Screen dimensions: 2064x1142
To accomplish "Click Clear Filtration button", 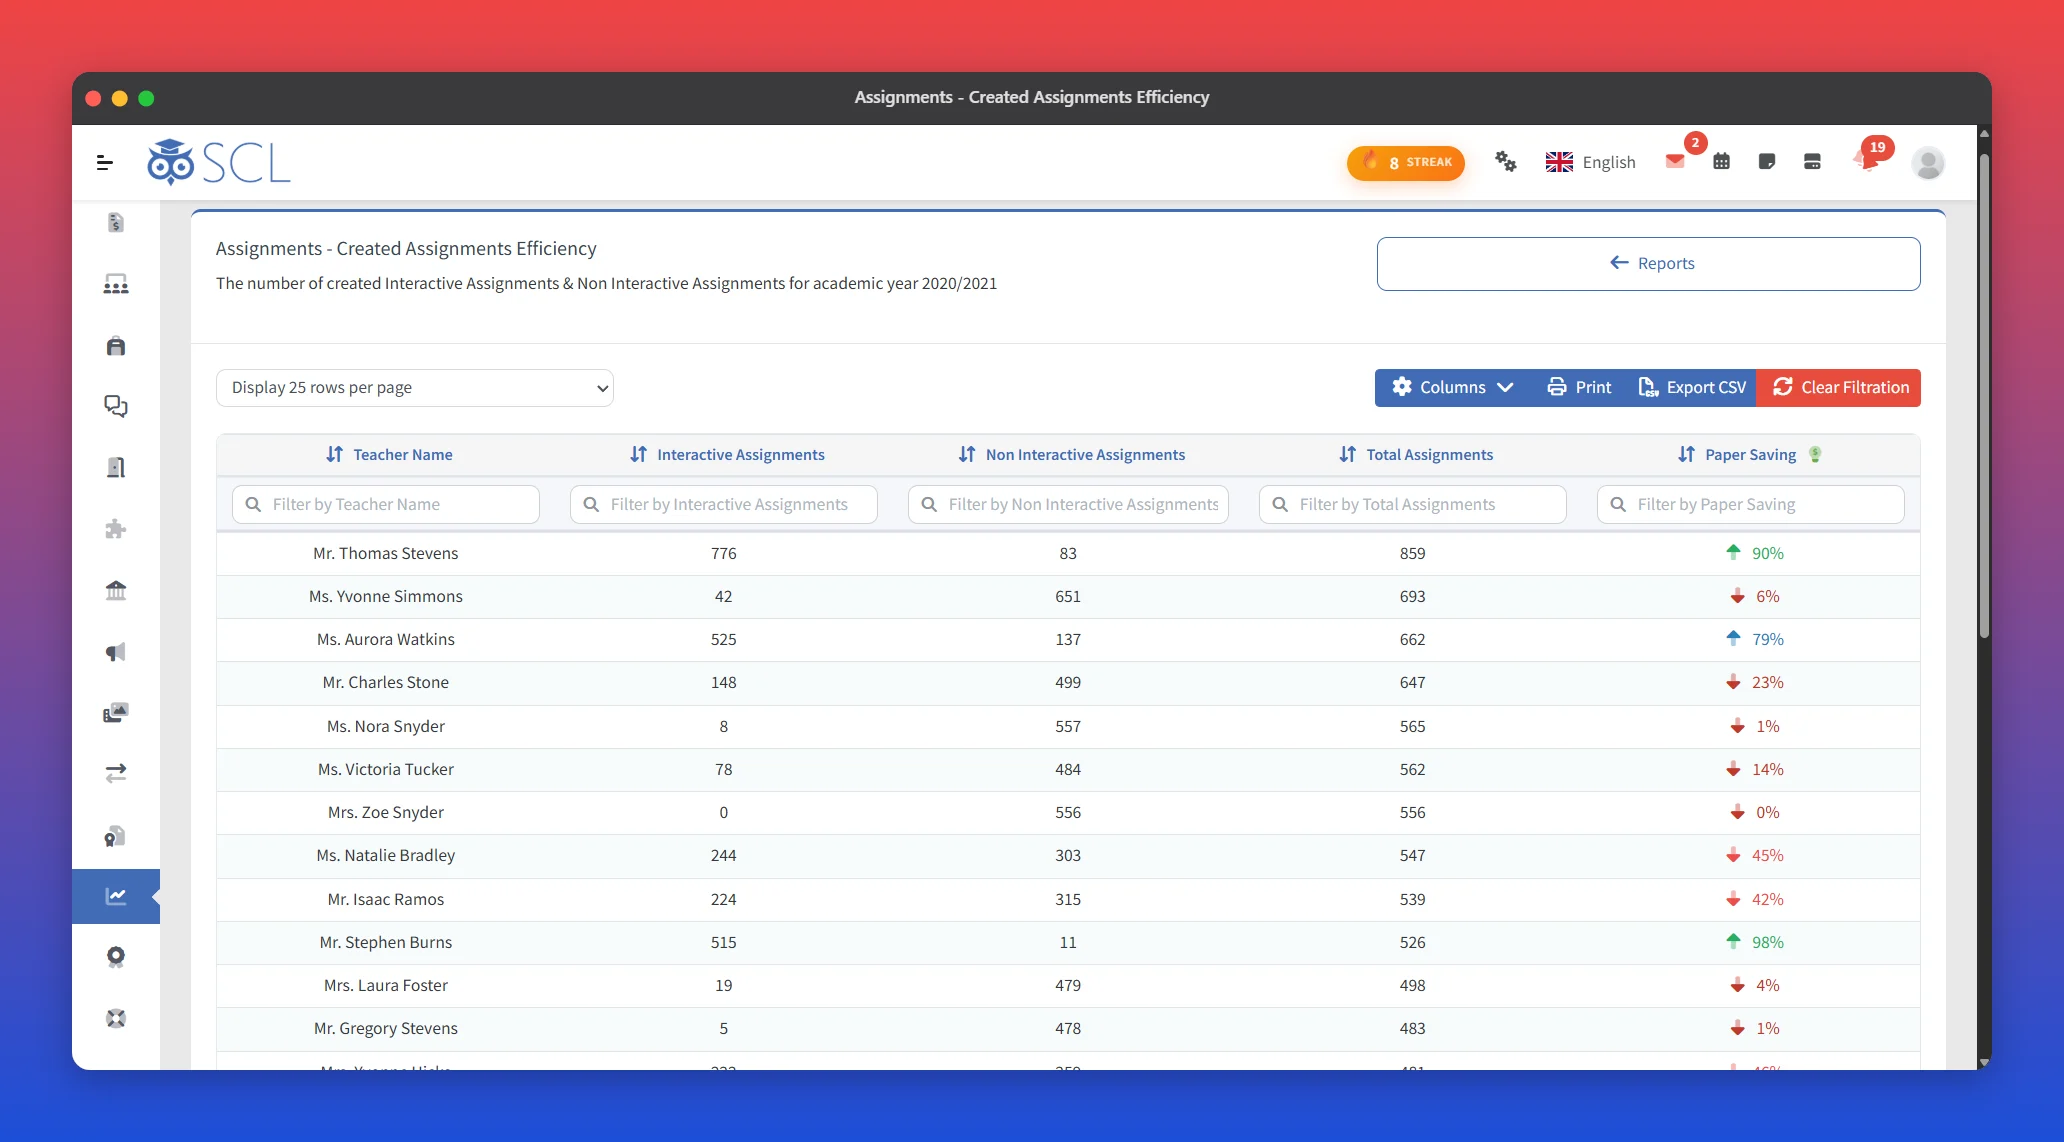I will coord(1839,388).
